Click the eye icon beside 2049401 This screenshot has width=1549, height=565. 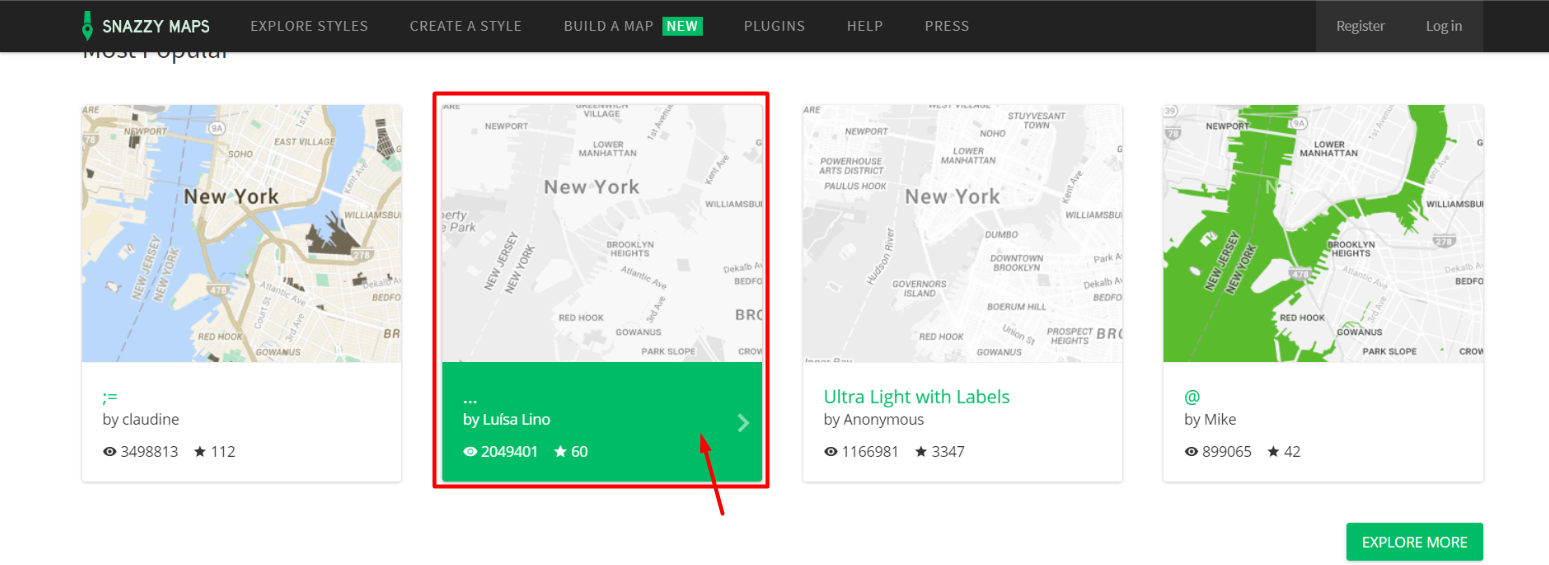(470, 452)
